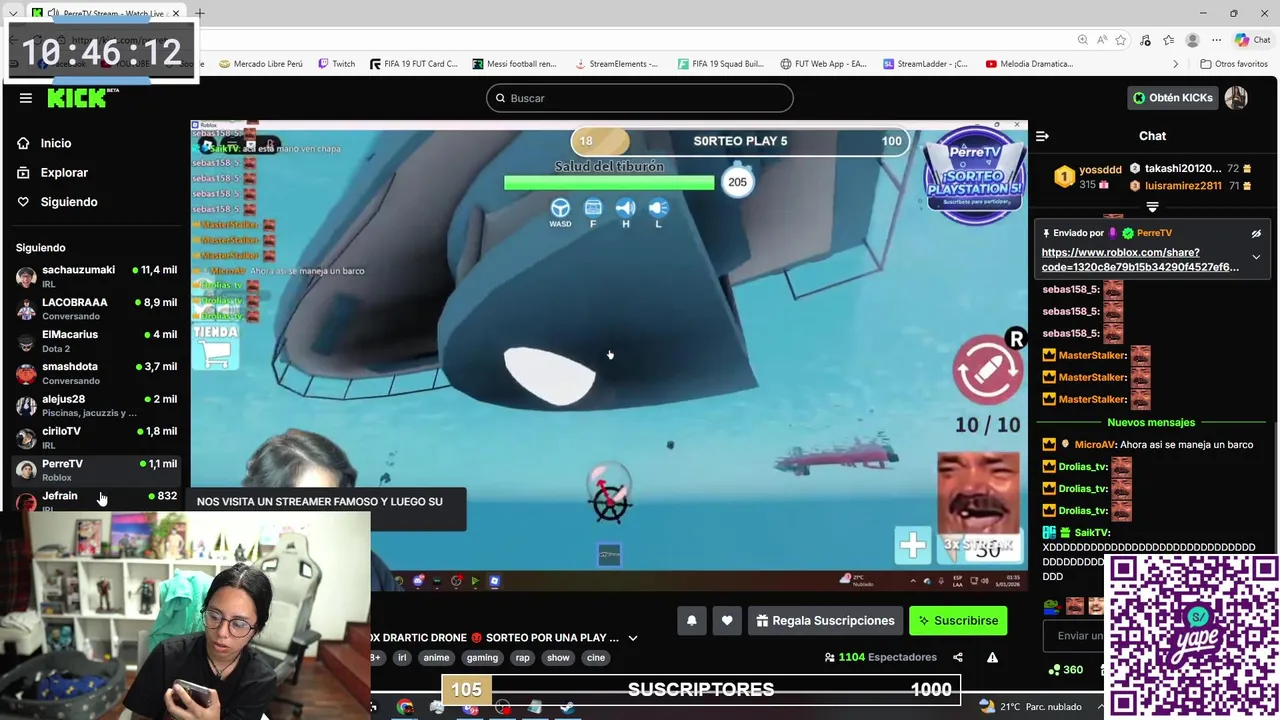Click the Obtén KICKs button
1280x720 pixels.
1172,98
